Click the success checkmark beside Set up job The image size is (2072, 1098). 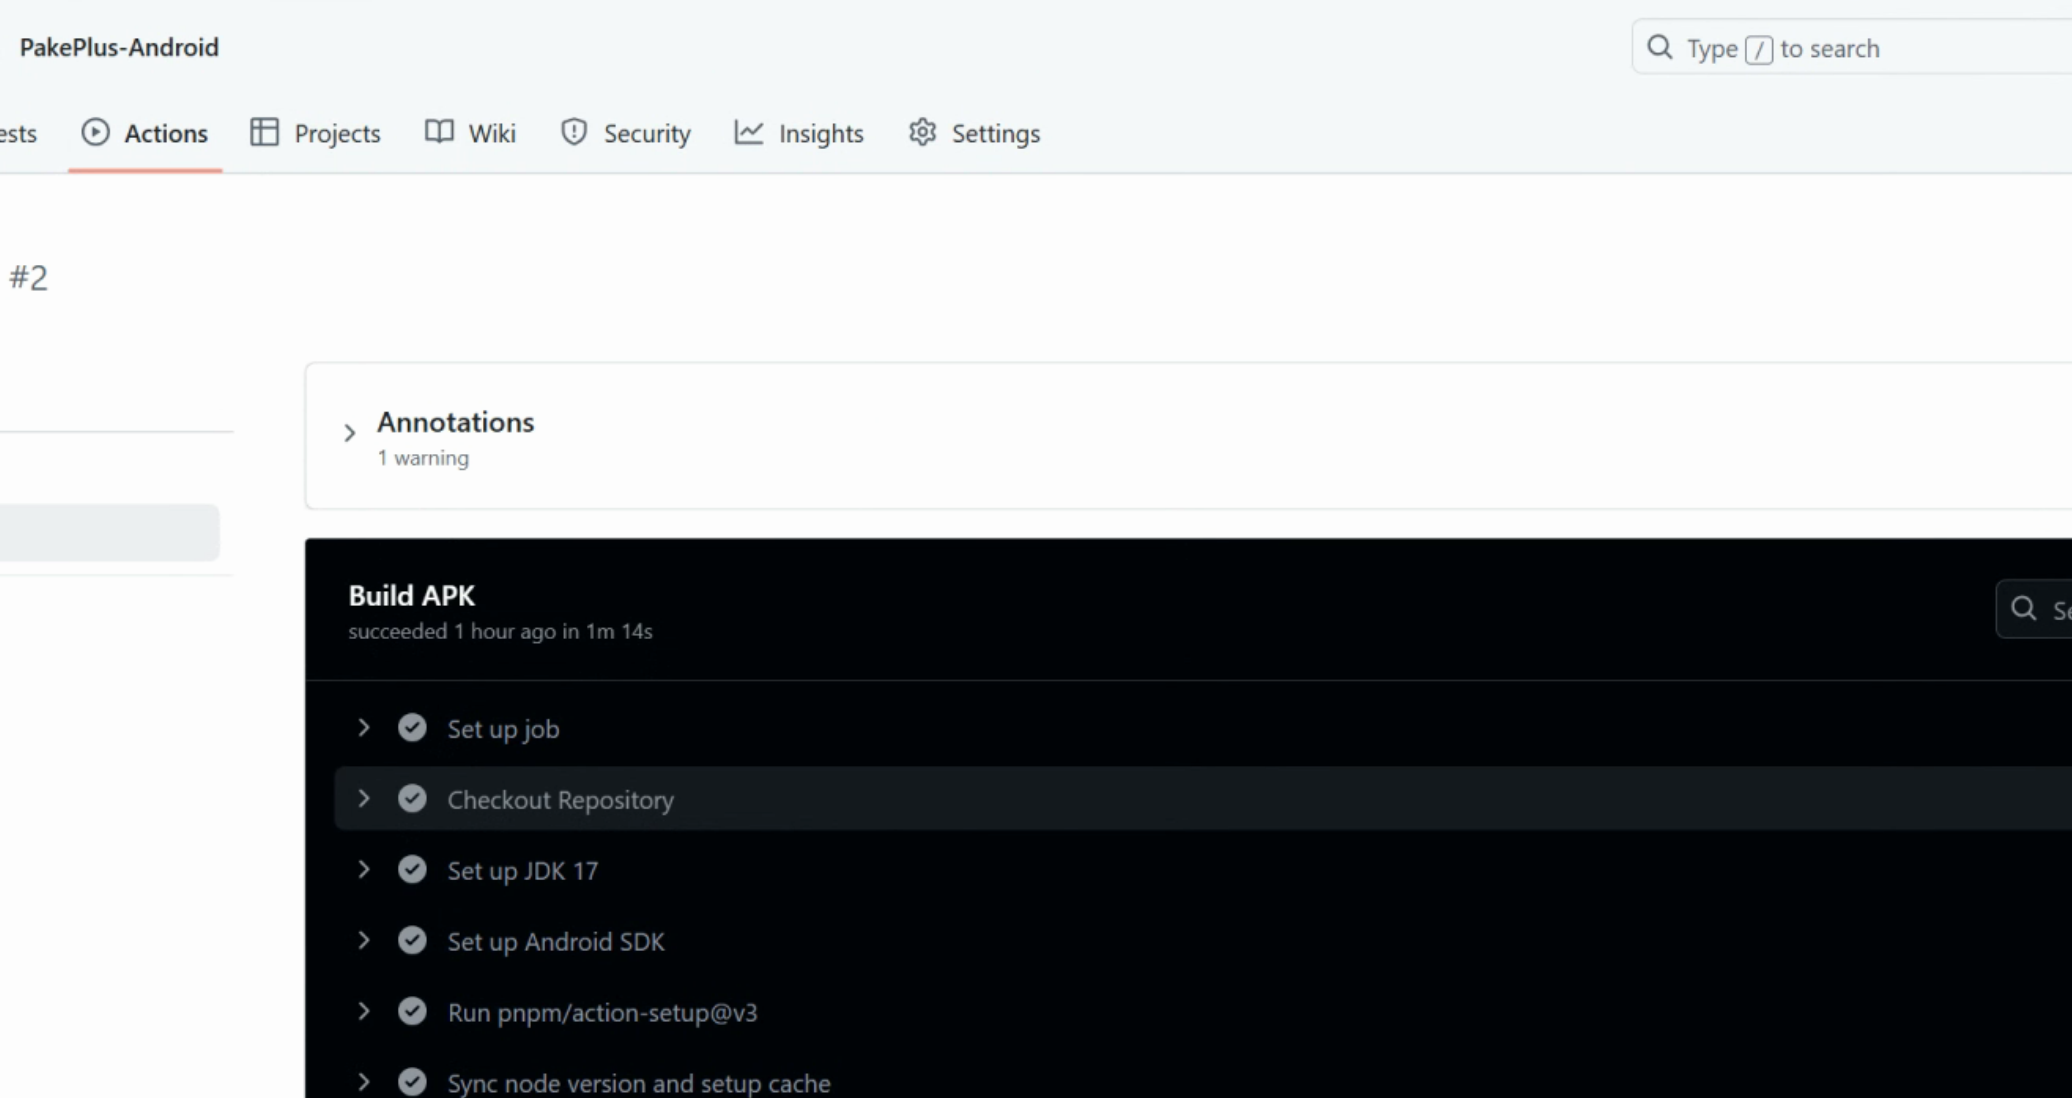413,727
